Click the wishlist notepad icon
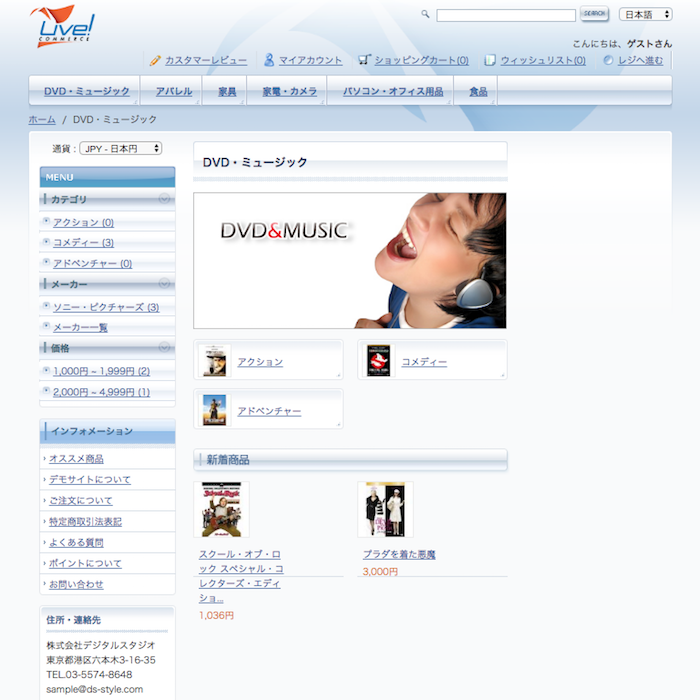The width and height of the screenshot is (700, 700). pyautogui.click(x=490, y=60)
